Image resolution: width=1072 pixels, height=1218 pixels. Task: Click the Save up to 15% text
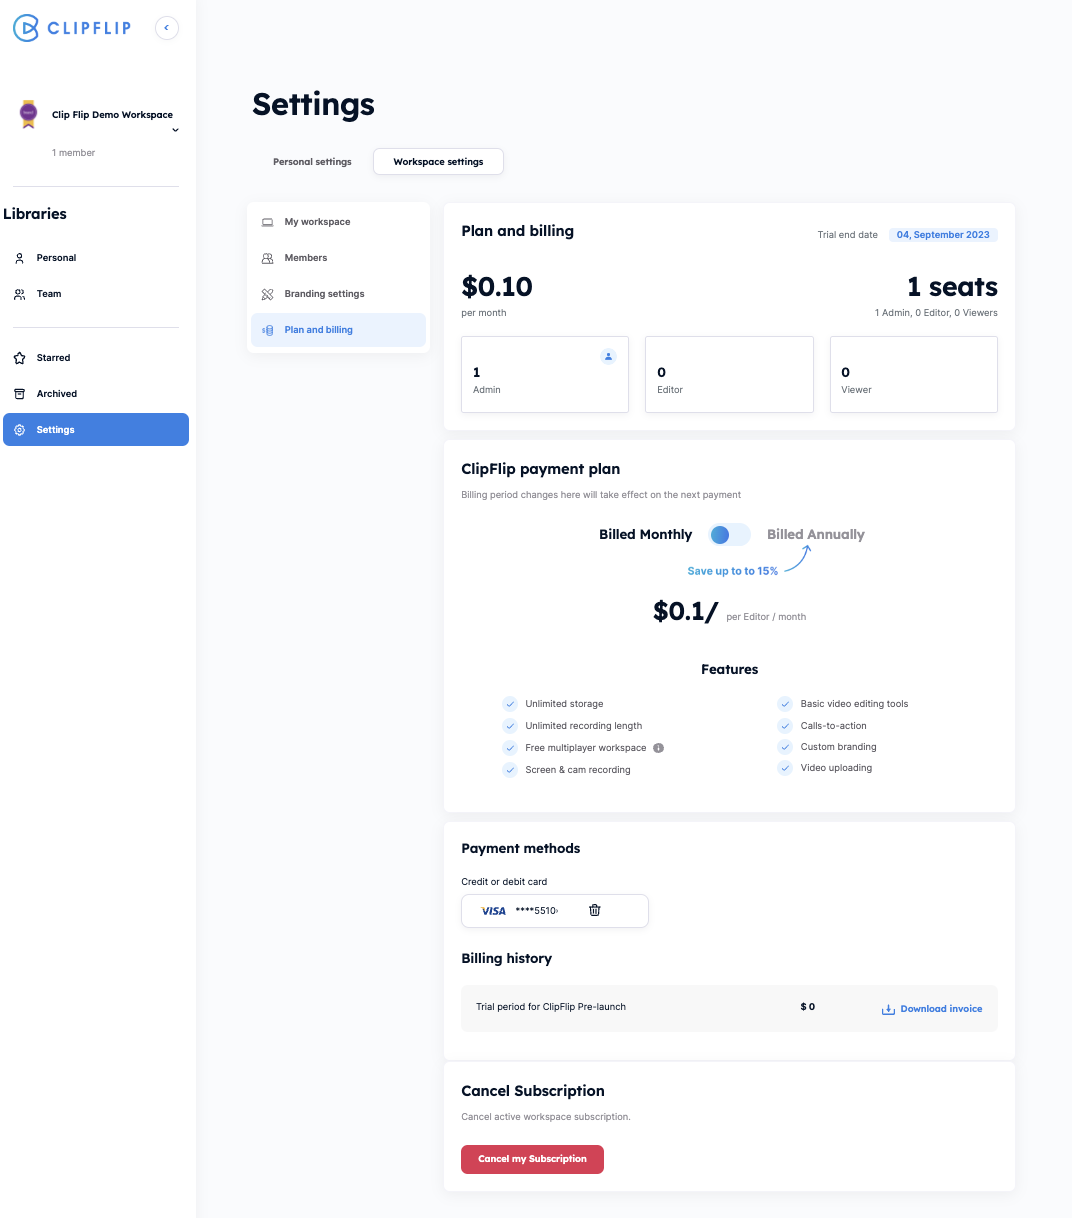click(733, 571)
